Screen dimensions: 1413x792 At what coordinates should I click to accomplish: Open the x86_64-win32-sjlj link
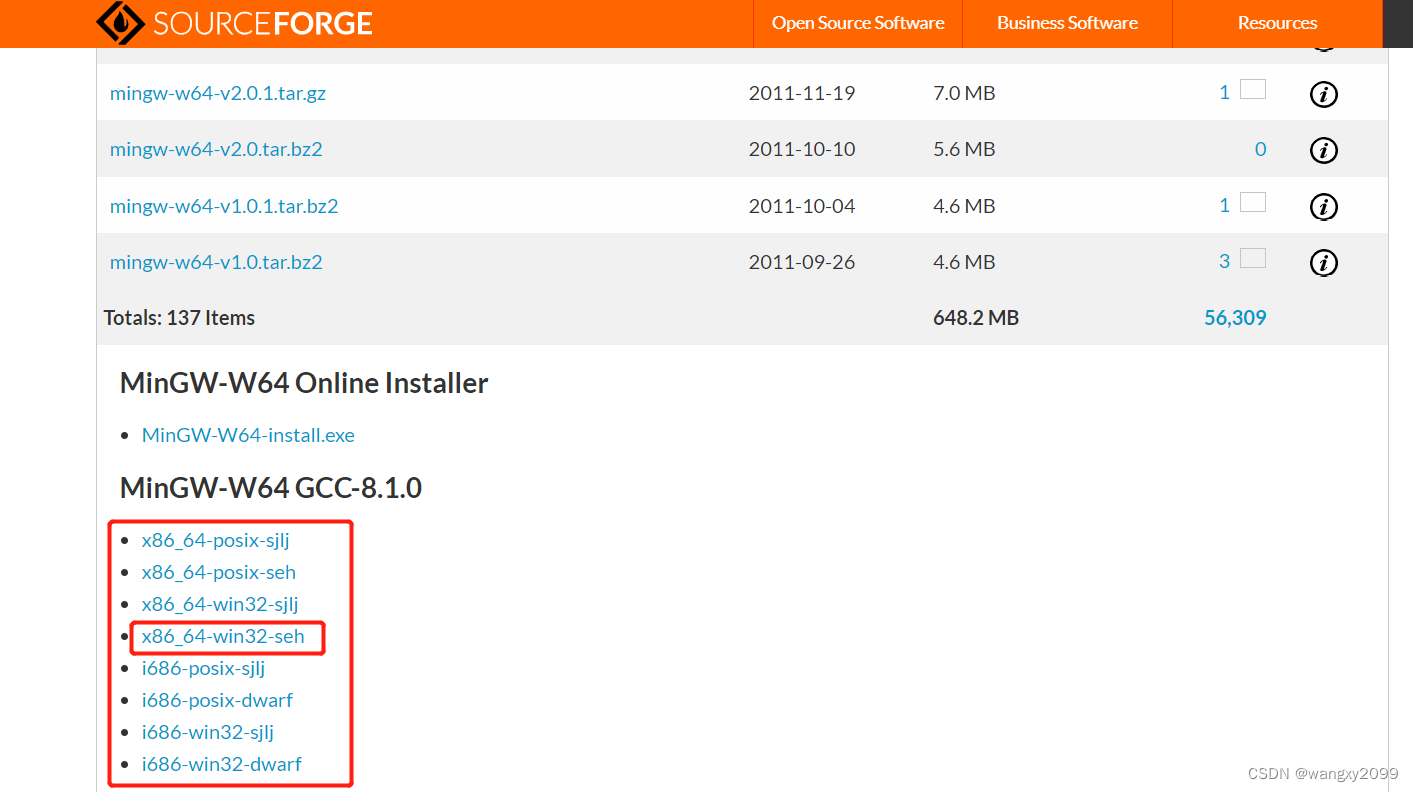[x=220, y=604]
